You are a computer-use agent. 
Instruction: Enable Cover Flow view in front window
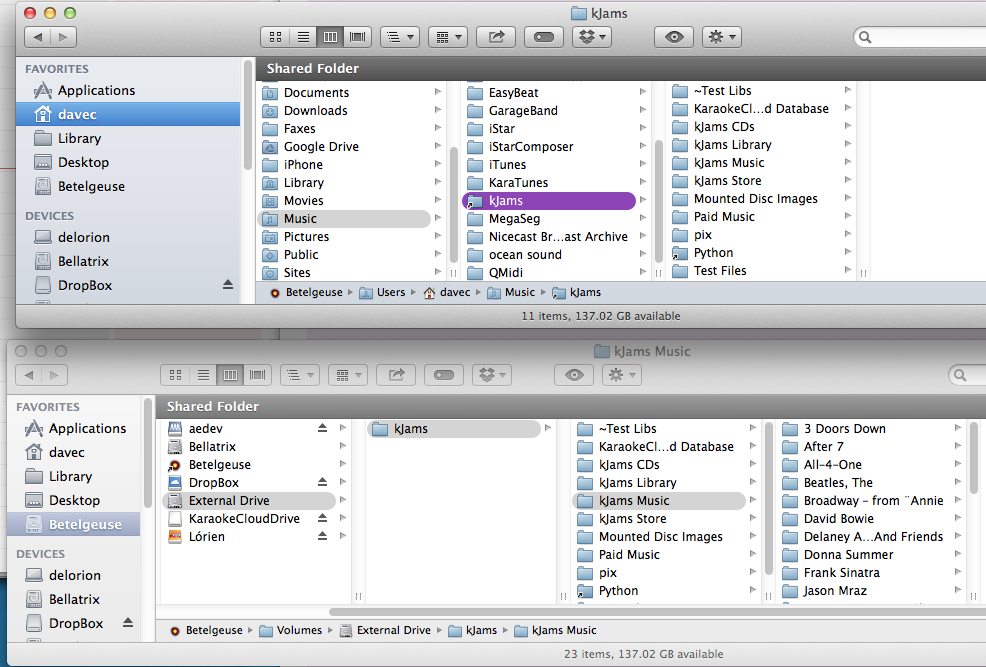(358, 37)
